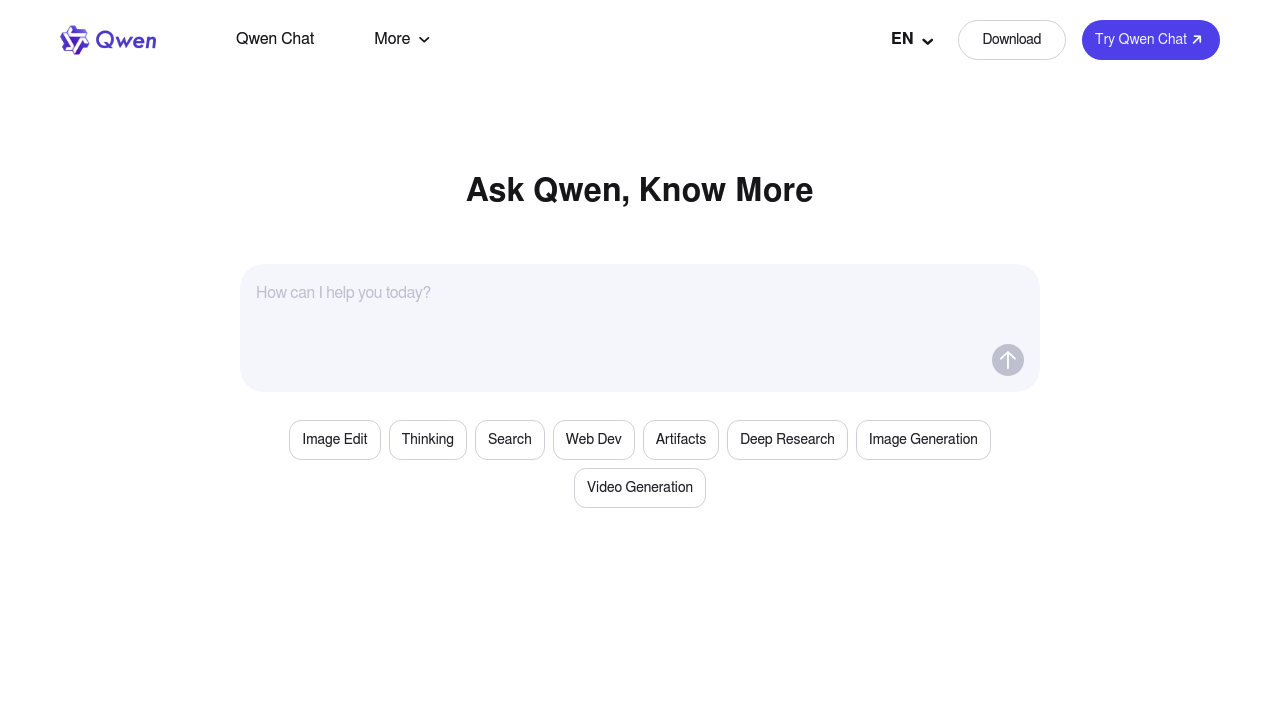1280x720 pixels.
Task: Expand the More navigation chevron
Action: [424, 40]
